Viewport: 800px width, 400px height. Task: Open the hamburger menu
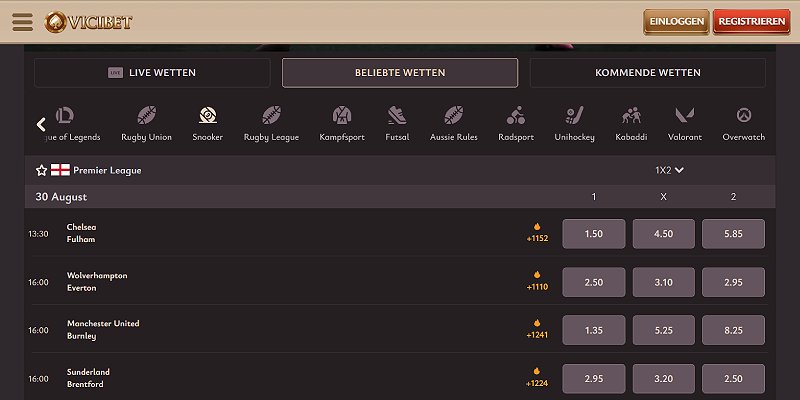pyautogui.click(x=22, y=22)
